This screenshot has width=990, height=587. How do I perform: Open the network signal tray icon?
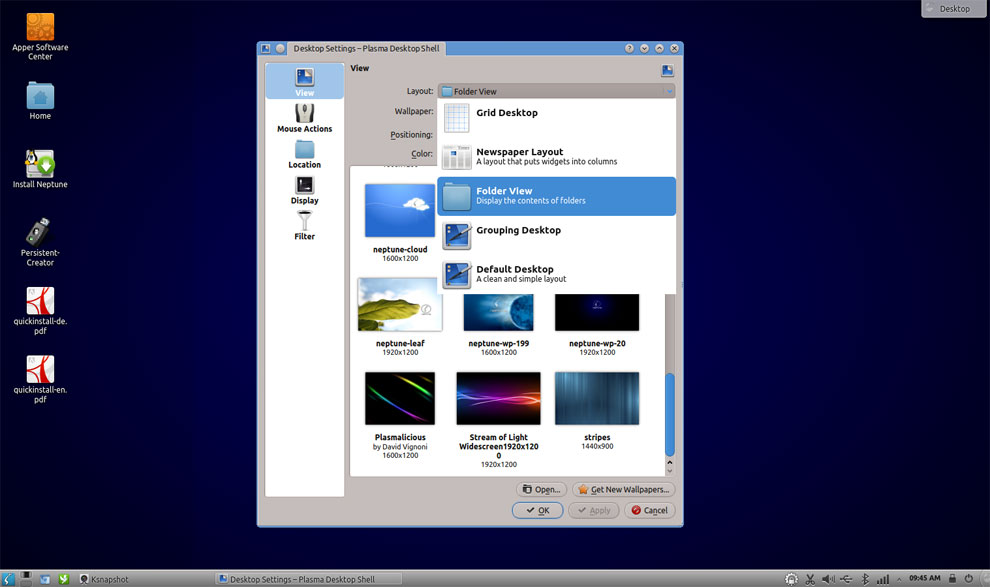click(x=883, y=579)
